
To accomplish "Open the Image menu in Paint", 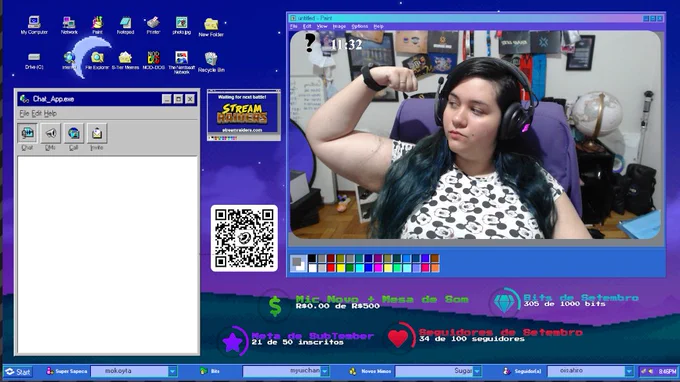I will 339,26.
